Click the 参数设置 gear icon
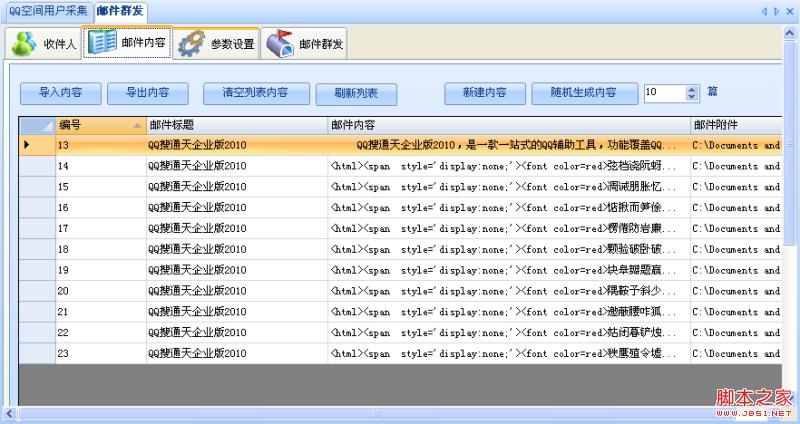 tap(191, 44)
